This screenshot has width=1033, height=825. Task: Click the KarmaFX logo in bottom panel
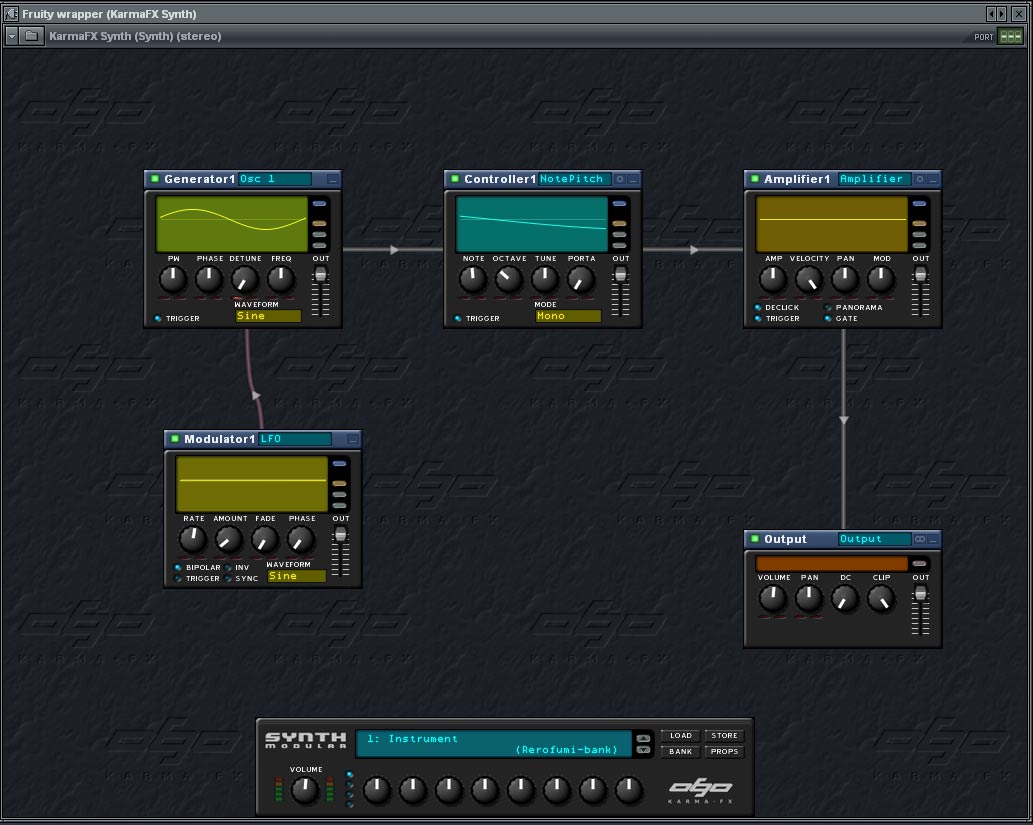pos(700,790)
